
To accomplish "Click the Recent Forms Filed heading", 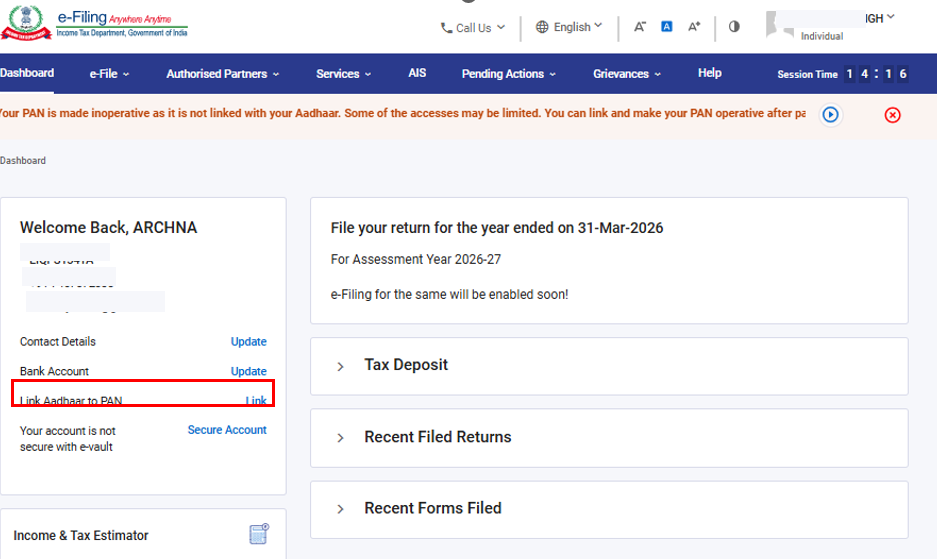I will click(433, 508).
